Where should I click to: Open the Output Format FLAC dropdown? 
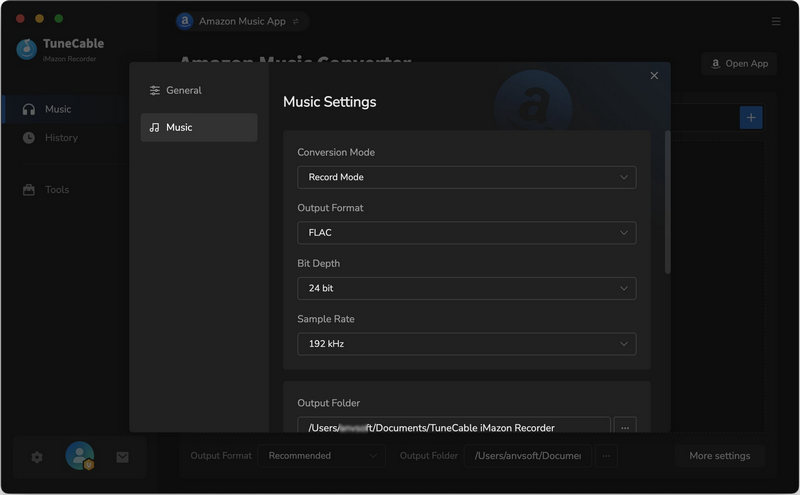pyautogui.click(x=466, y=233)
